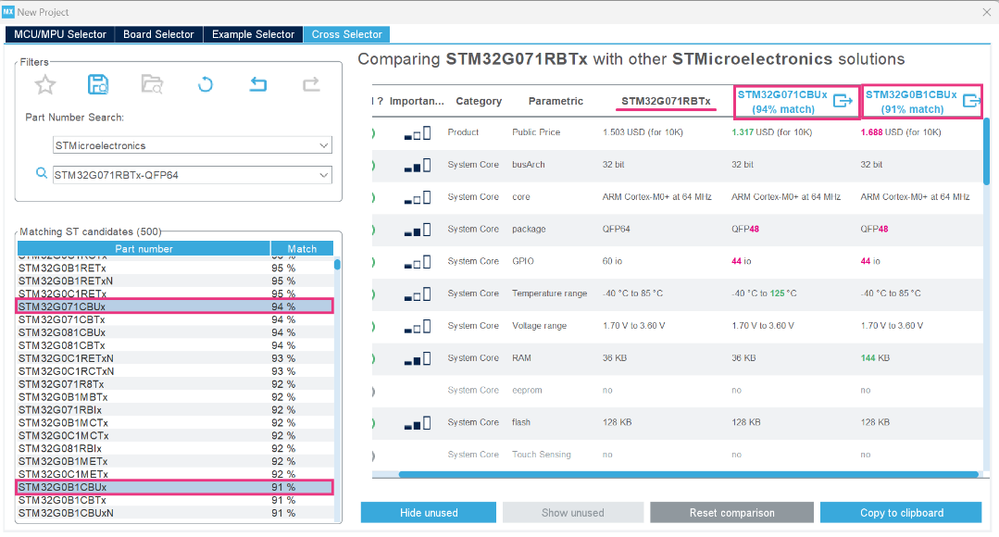This screenshot has width=999, height=537.
Task: Adjust importance level icon for package row
Action: click(417, 230)
